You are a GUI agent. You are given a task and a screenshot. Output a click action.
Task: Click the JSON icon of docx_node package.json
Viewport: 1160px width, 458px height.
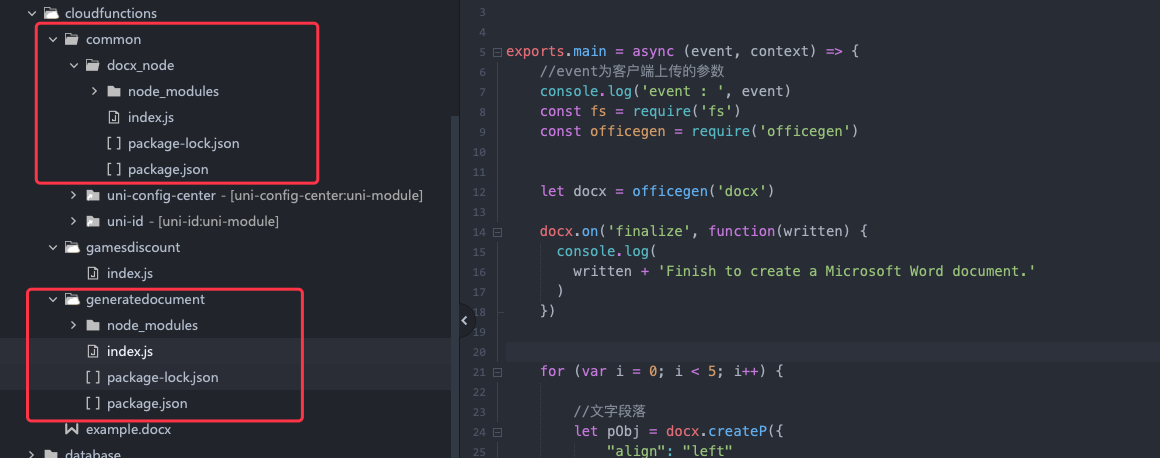click(113, 169)
